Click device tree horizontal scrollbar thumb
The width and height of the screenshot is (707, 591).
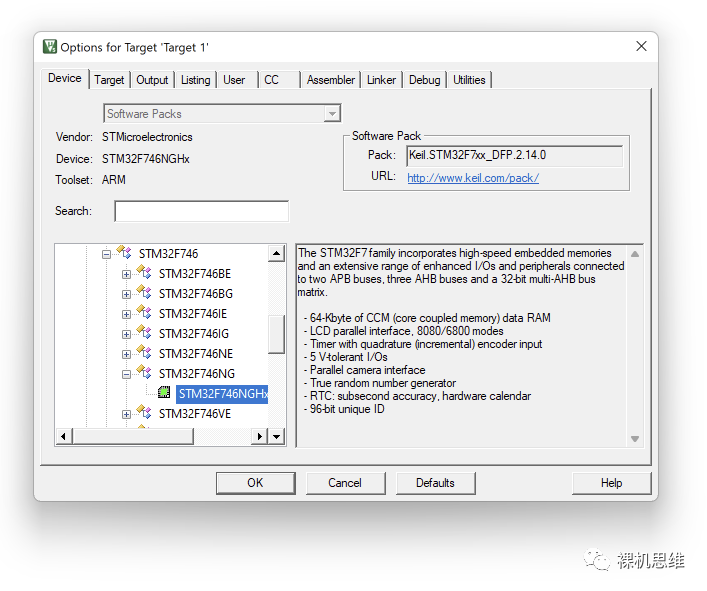point(133,436)
